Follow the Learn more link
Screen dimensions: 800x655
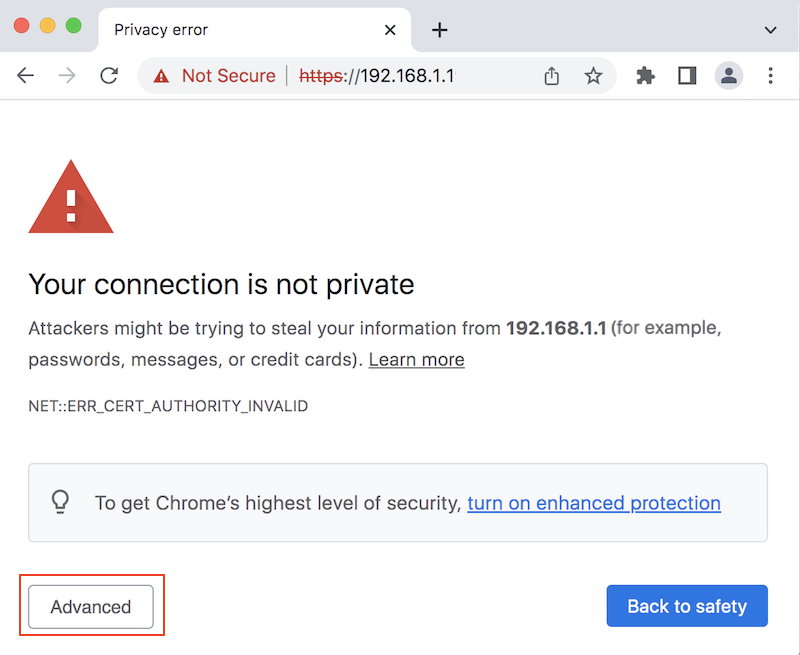(x=416, y=359)
